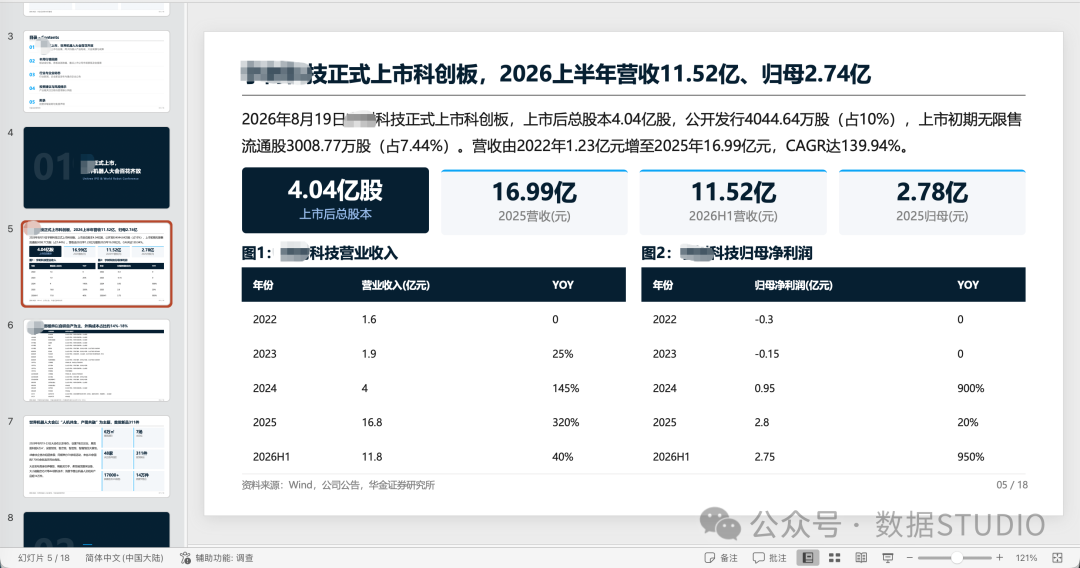Click YOY 25% cell

563,354
